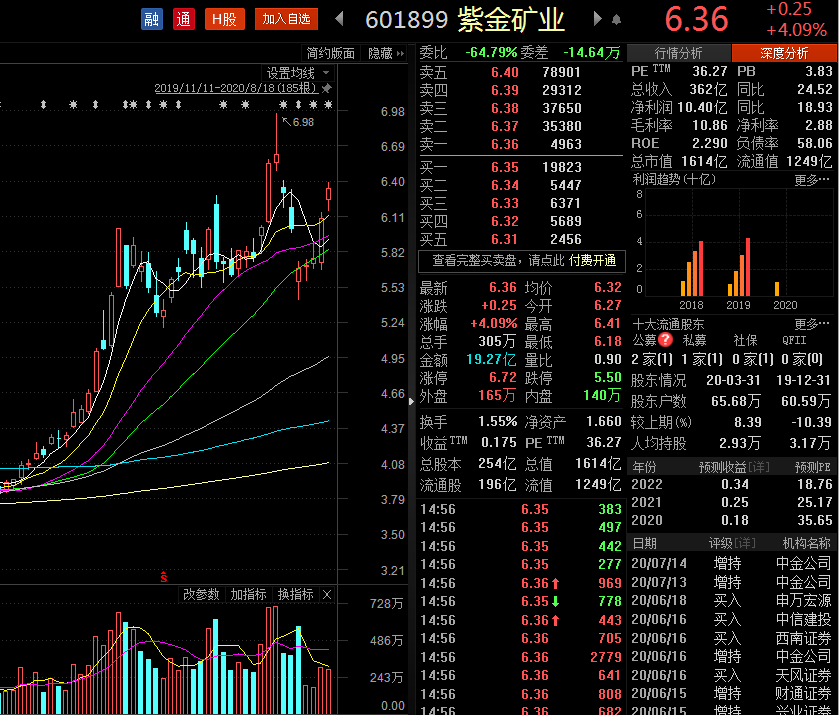The height and width of the screenshot is (715, 839).
Task: Click the QFII shareholder category
Action: (x=794, y=340)
